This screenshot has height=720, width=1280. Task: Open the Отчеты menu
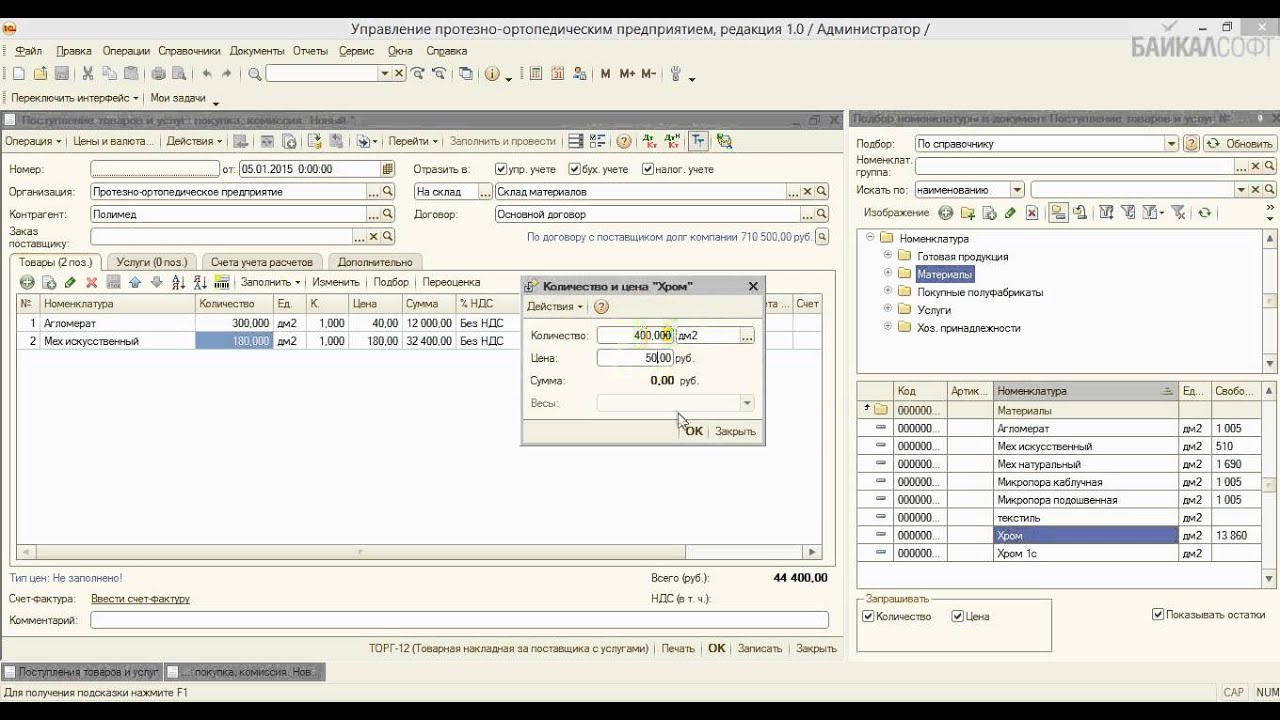(x=310, y=51)
